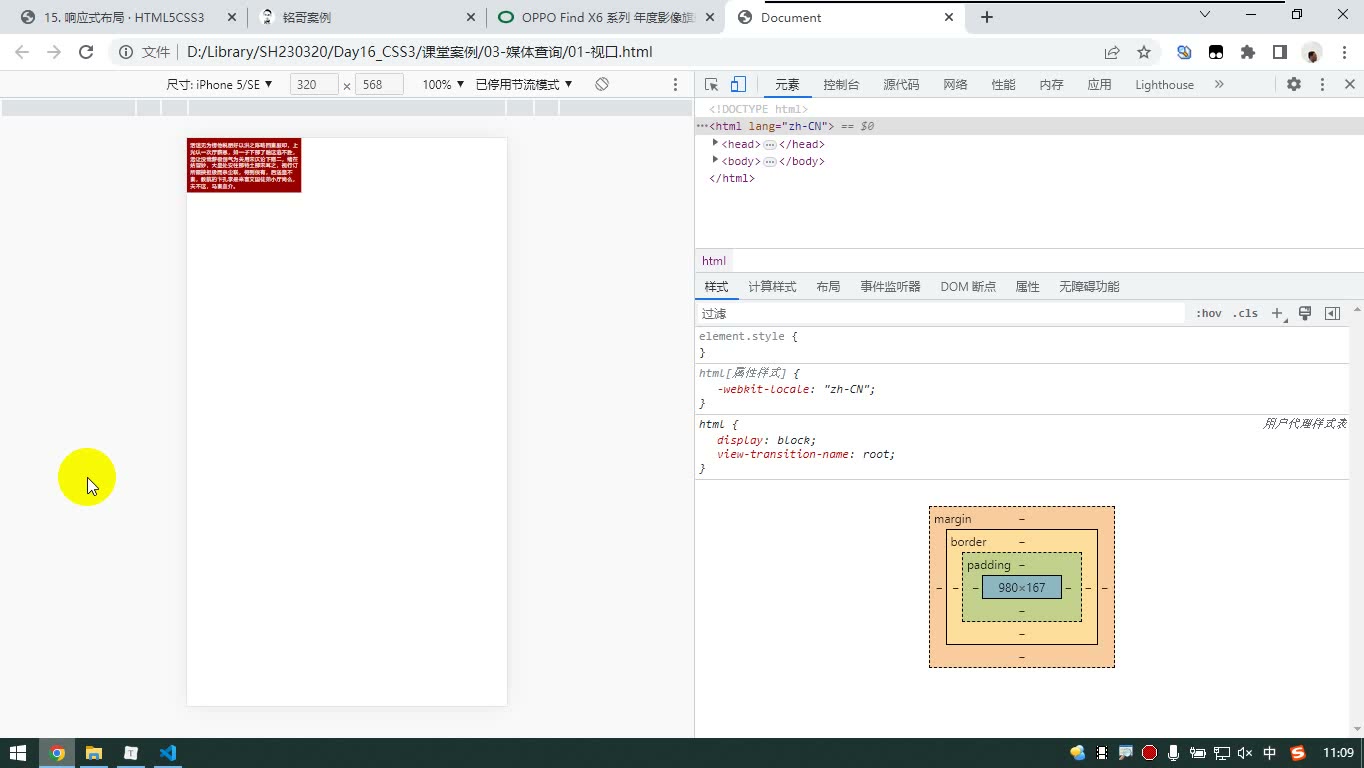Toggle the .cls element classes panel
Image resolution: width=1364 pixels, height=768 pixels.
pos(1245,314)
